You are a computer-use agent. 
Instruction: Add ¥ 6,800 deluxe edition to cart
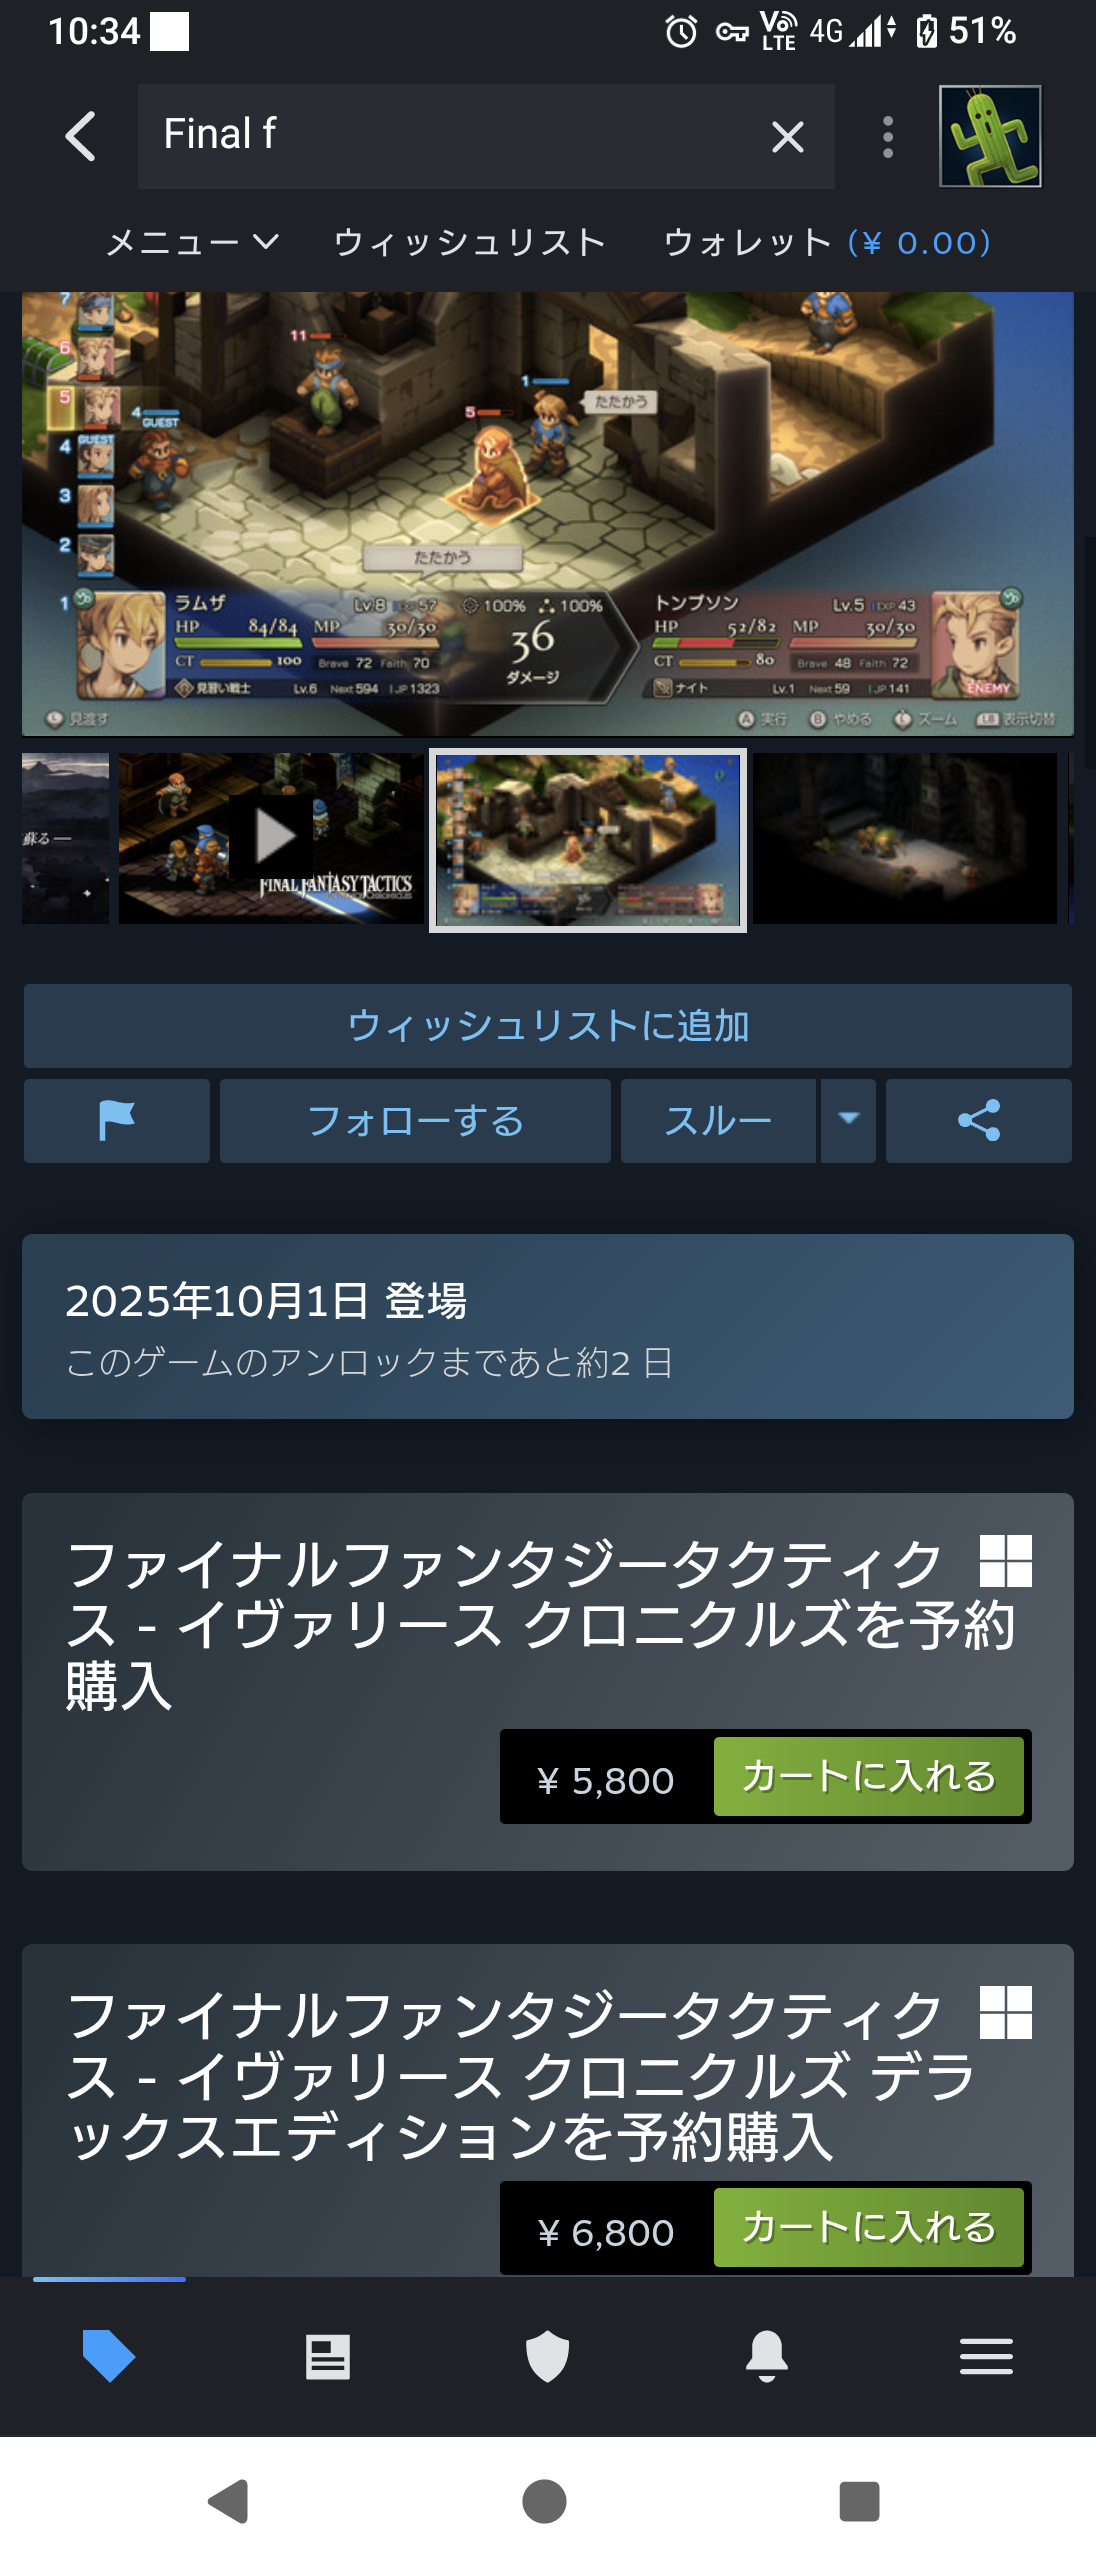click(868, 2227)
